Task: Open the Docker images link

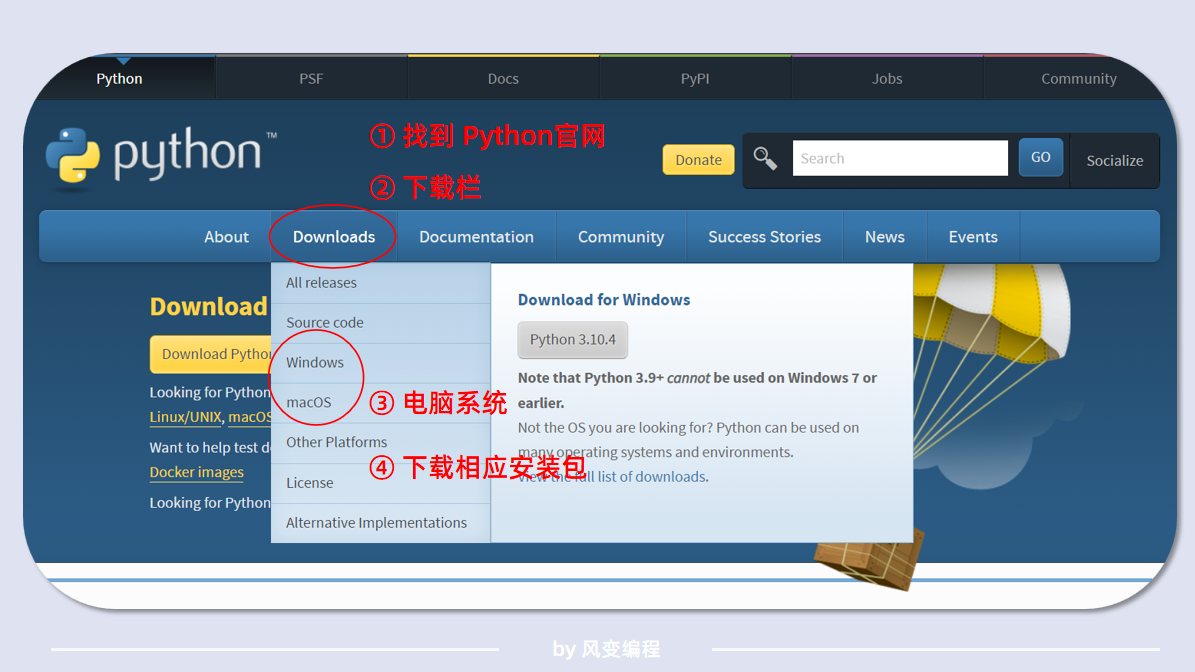Action: (x=197, y=472)
